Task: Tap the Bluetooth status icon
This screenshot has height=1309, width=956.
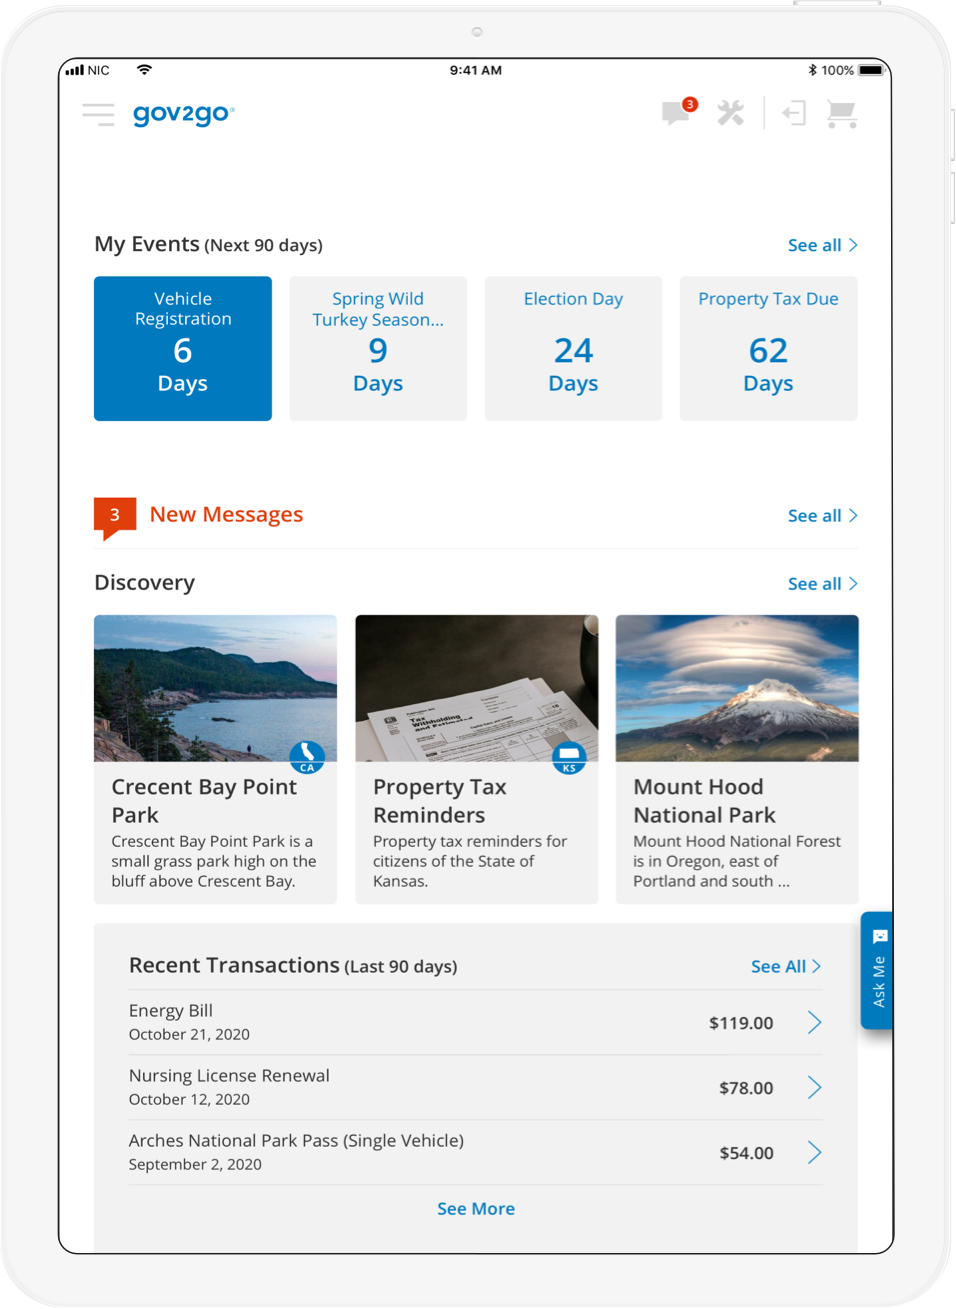Action: pos(812,70)
